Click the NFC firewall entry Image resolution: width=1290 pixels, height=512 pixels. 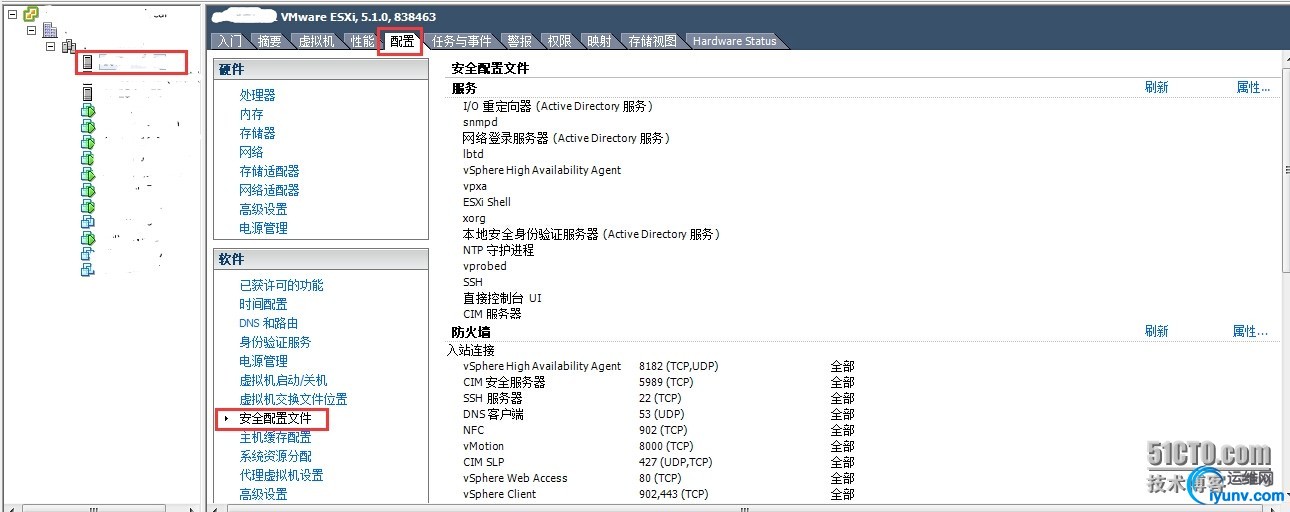pos(473,430)
